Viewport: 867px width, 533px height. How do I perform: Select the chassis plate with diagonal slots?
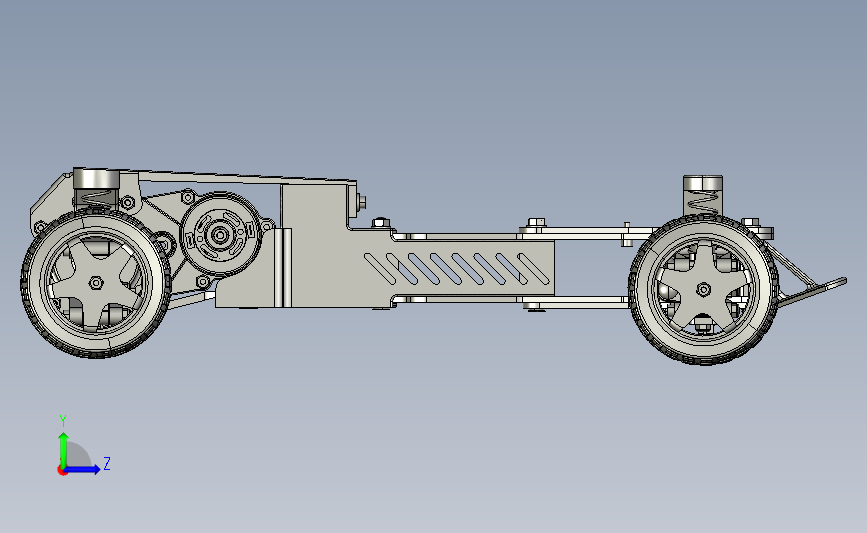click(458, 269)
